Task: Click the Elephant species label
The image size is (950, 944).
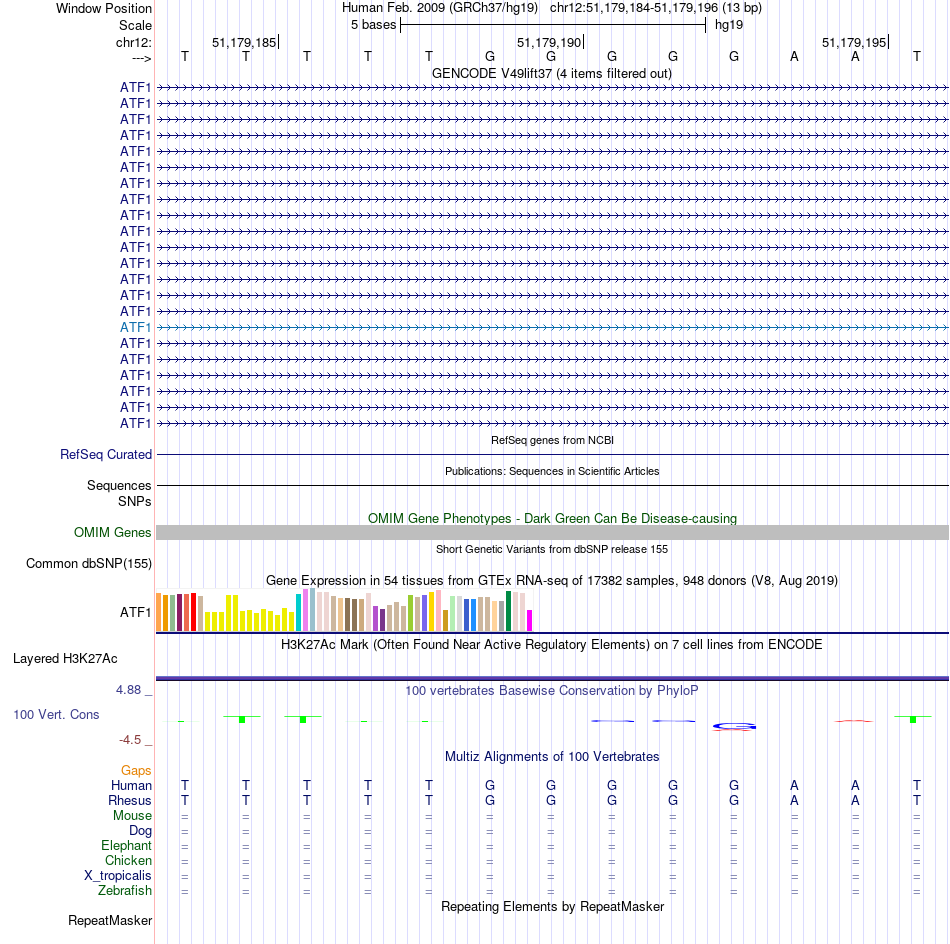Action: coord(127,845)
